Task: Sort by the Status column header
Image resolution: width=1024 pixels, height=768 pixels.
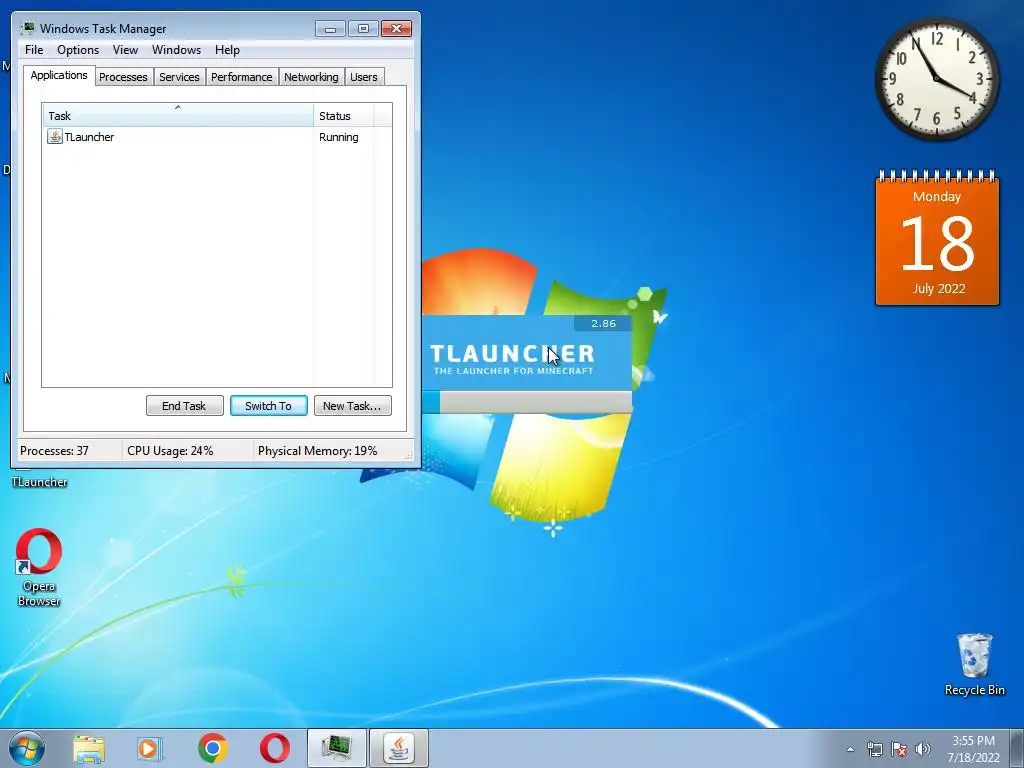Action: 344,115
